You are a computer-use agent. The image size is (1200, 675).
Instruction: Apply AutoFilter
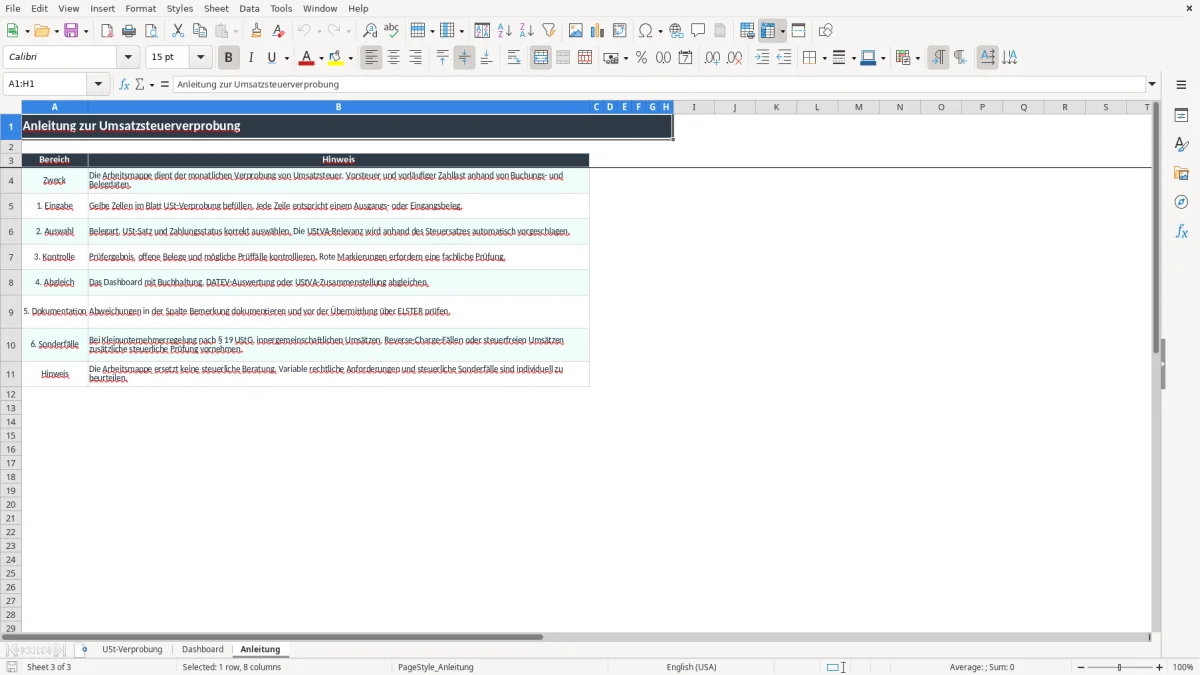[x=549, y=31]
